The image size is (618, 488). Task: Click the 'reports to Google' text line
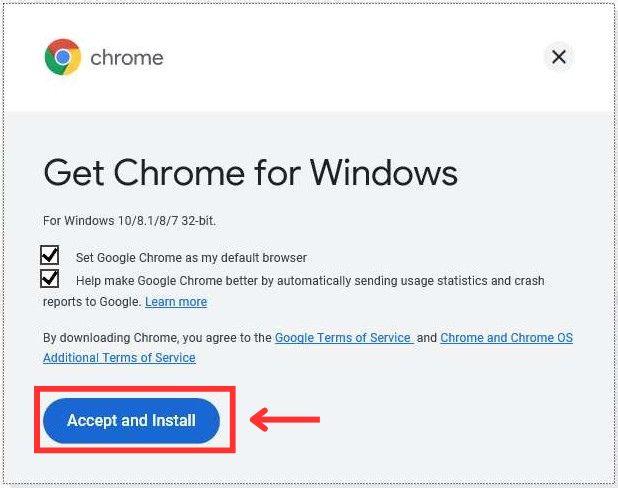92,302
